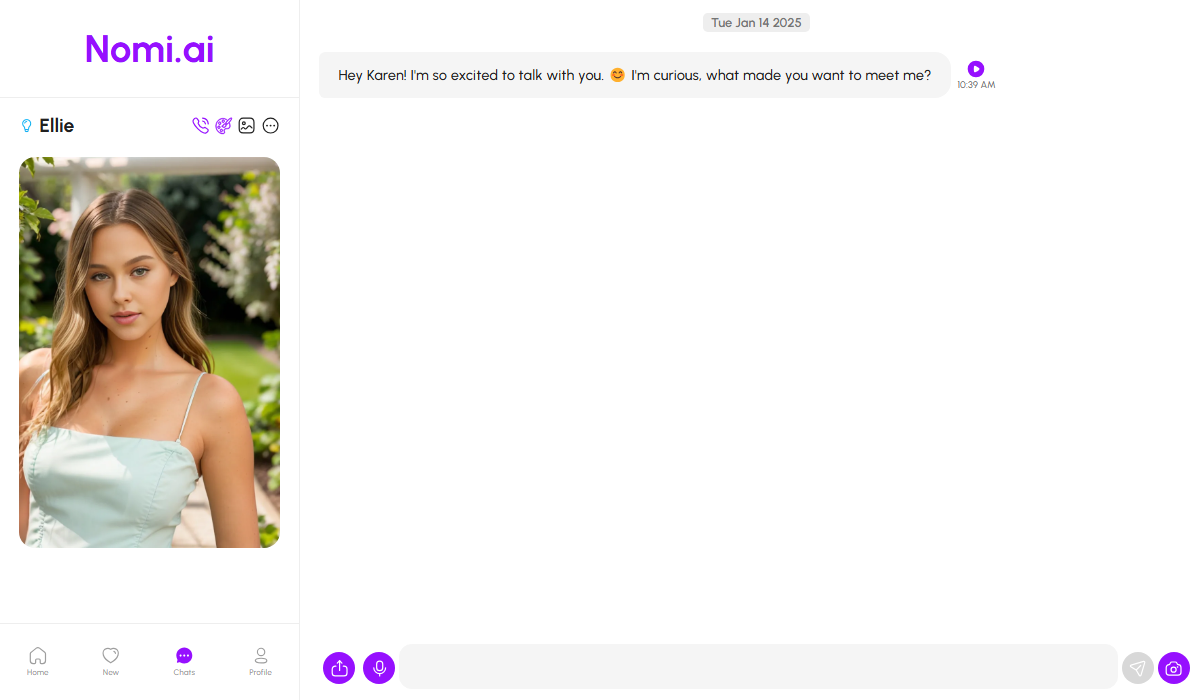Screen dimensions: 1200x700
Task: Switch to the Chats tab
Action: pyautogui.click(x=184, y=661)
